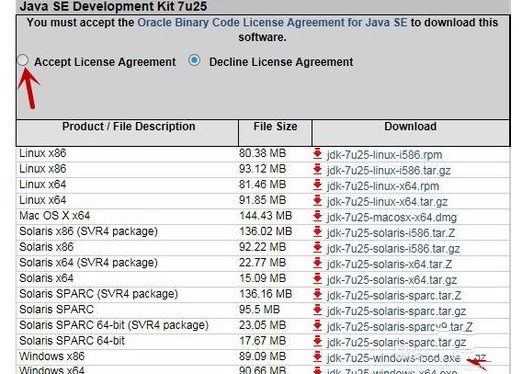Select Accept License Agreement radio button
Viewport: 519px width, 374px height.
[23, 61]
